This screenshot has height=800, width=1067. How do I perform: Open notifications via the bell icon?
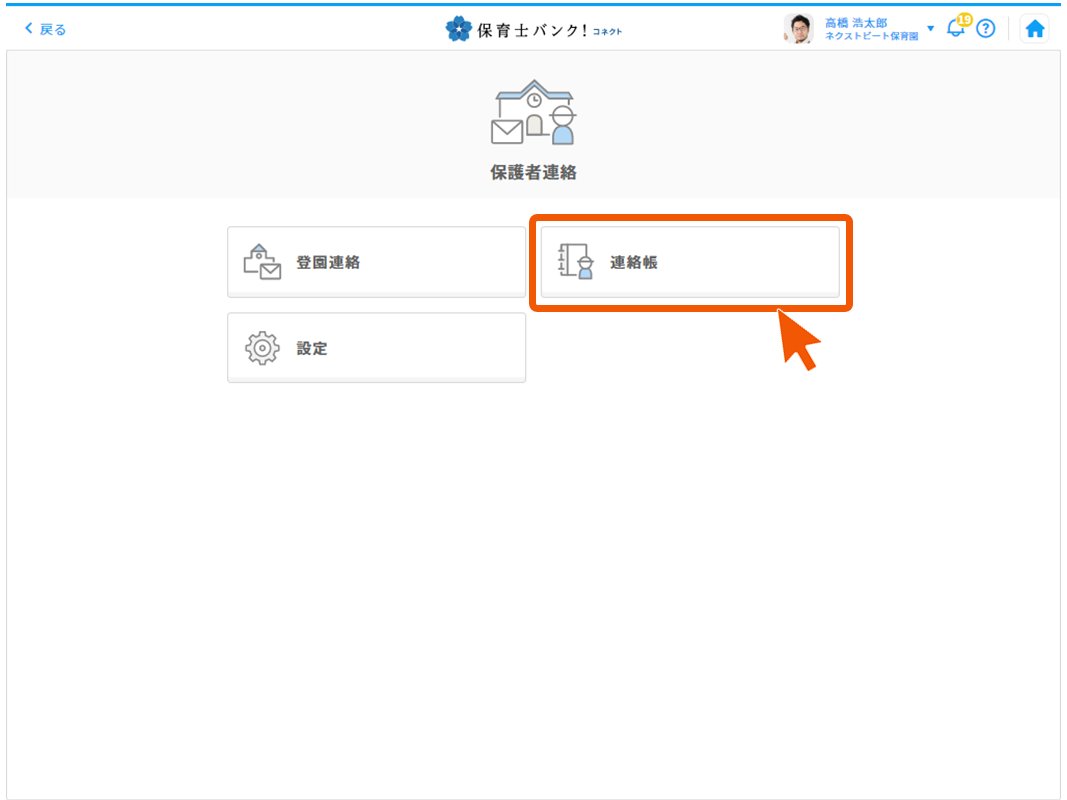tap(954, 30)
